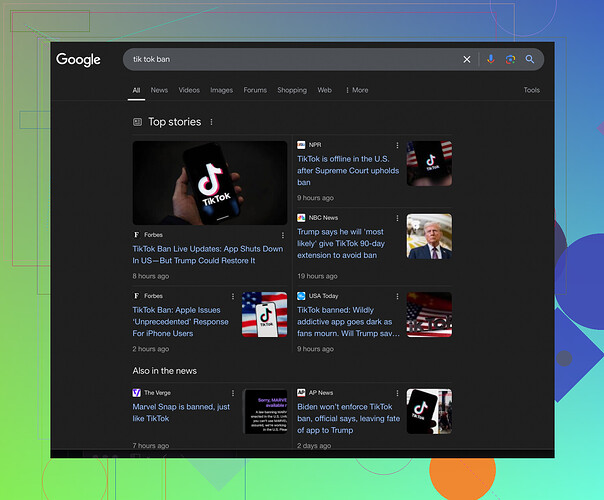
Task: Open three-dot menu on NPR story
Action: [x=397, y=145]
